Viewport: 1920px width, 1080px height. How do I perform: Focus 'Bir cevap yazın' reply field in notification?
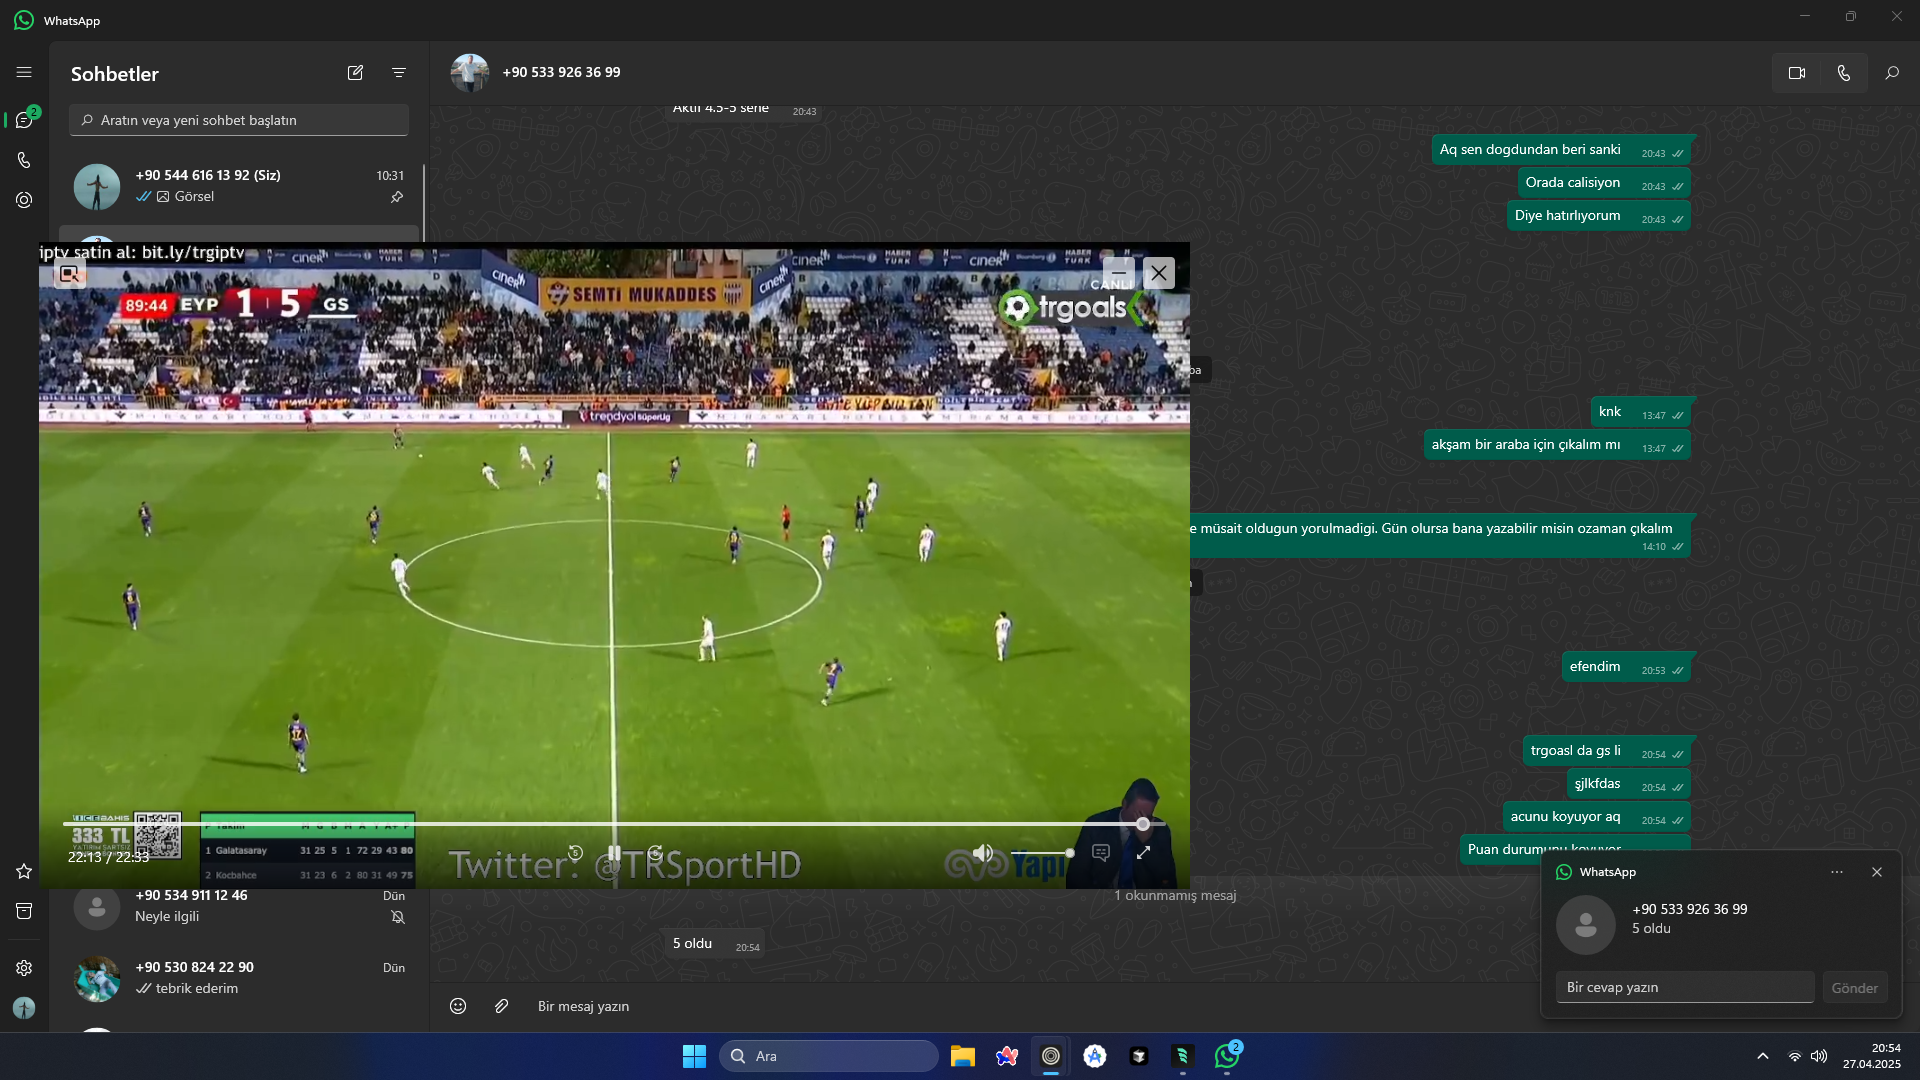pyautogui.click(x=1685, y=987)
